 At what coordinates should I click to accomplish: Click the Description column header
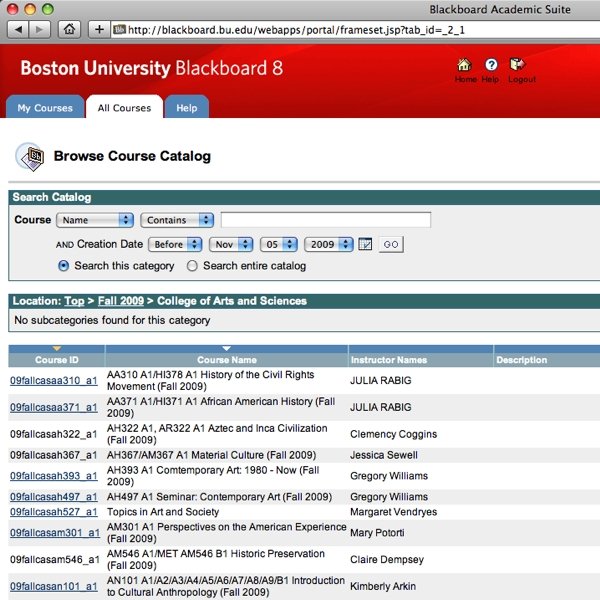(x=522, y=360)
